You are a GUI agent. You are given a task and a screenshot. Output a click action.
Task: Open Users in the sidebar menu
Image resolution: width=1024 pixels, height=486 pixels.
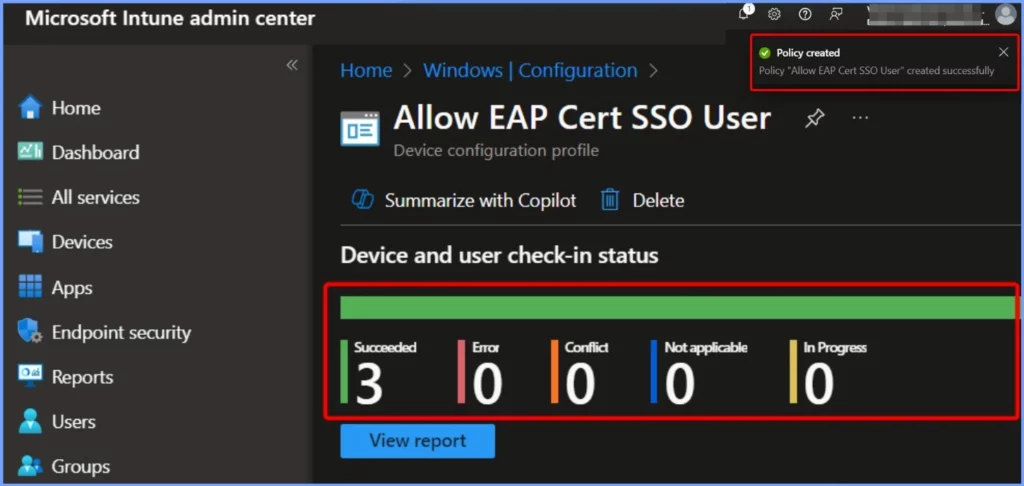(74, 422)
